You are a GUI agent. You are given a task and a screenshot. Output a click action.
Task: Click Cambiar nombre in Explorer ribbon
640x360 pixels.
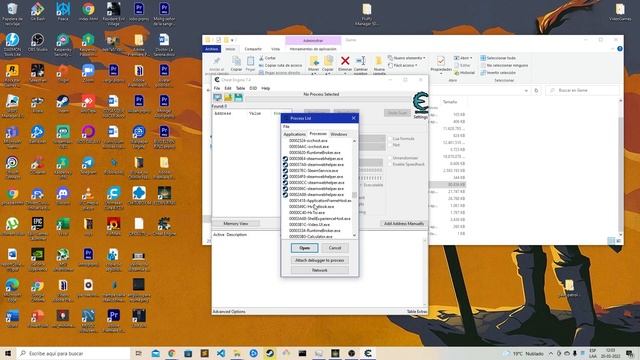click(360, 64)
